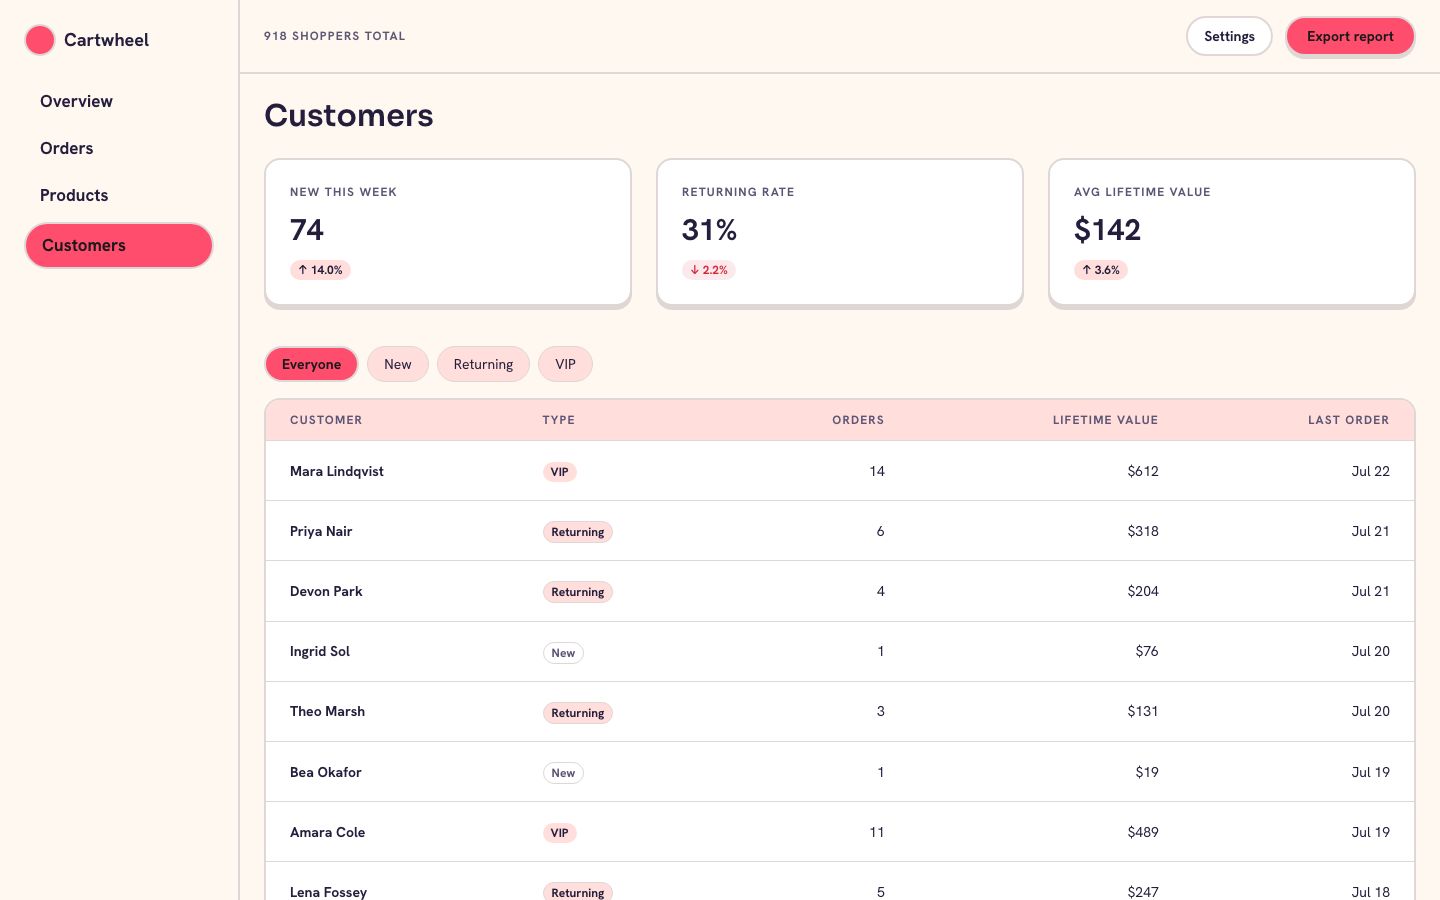Click the 31% returning rate value
This screenshot has width=1440, height=900.
click(709, 230)
